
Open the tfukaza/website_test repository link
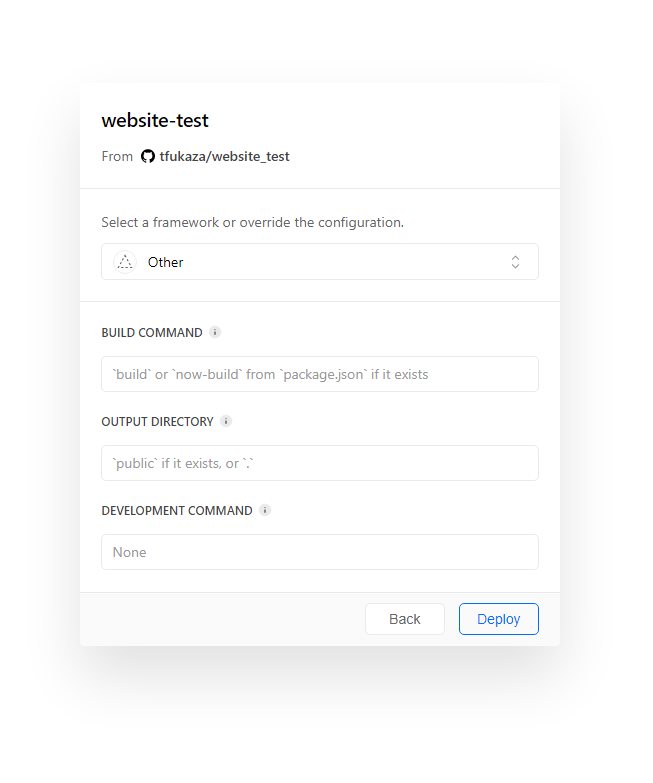click(x=224, y=156)
